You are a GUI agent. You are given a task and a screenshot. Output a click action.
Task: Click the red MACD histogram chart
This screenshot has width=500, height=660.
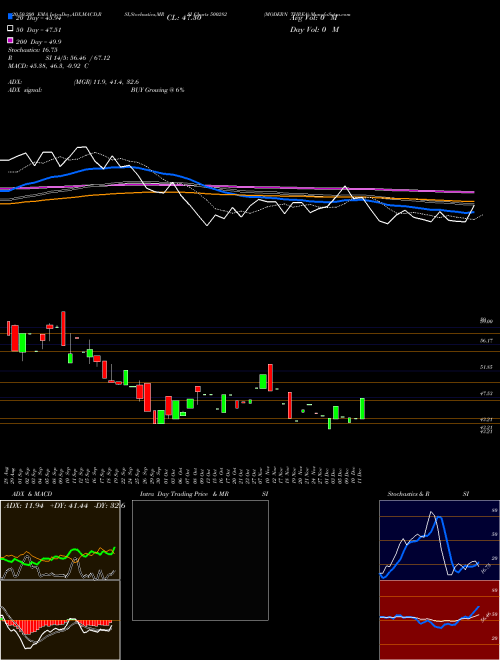click(60, 620)
